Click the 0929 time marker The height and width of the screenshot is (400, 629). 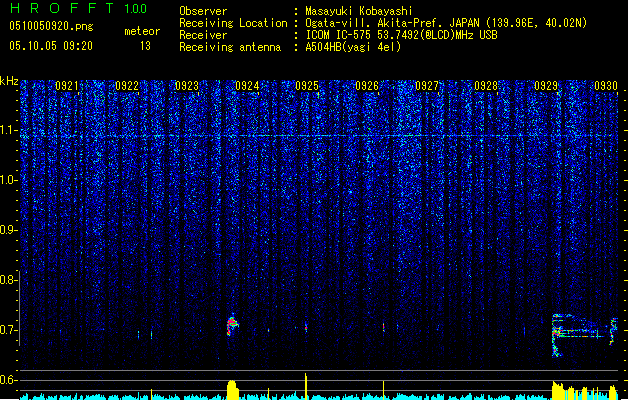coord(546,86)
